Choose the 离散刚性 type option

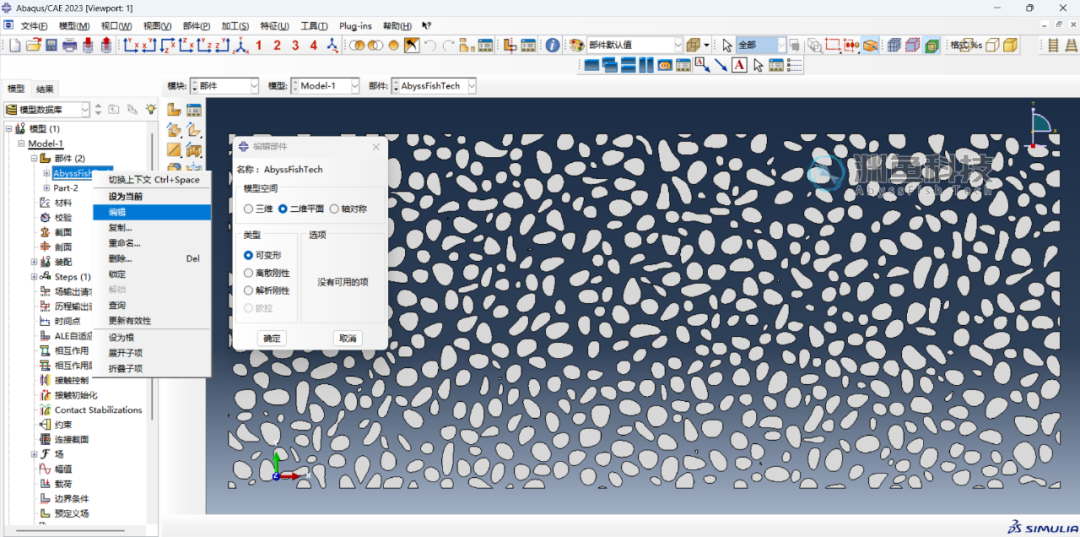point(249,273)
